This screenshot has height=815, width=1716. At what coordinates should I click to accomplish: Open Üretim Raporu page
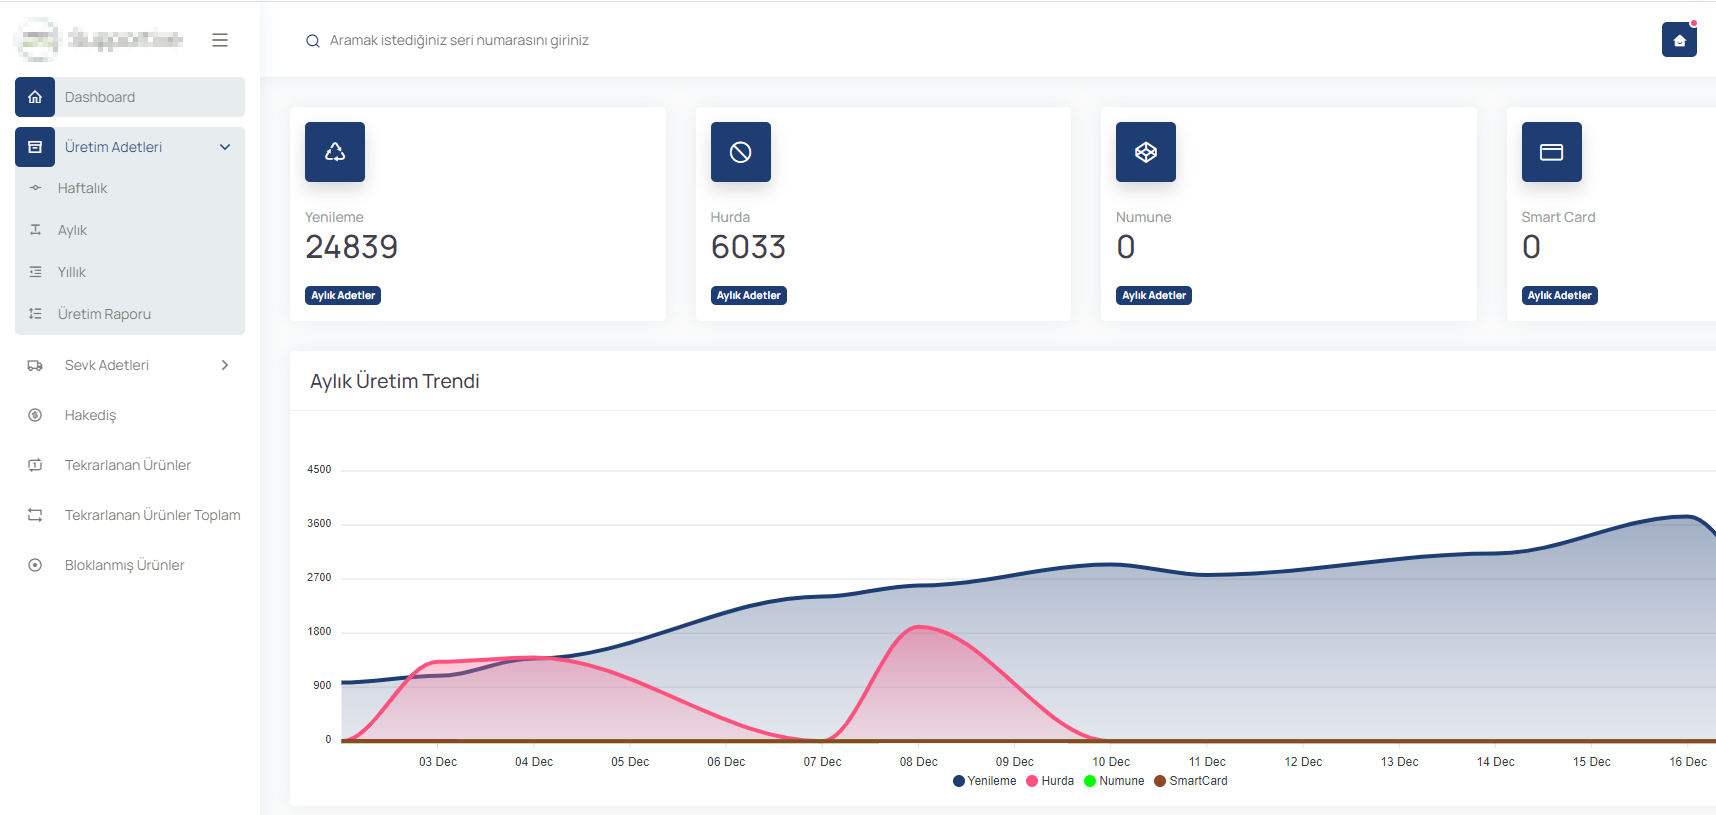coord(104,314)
